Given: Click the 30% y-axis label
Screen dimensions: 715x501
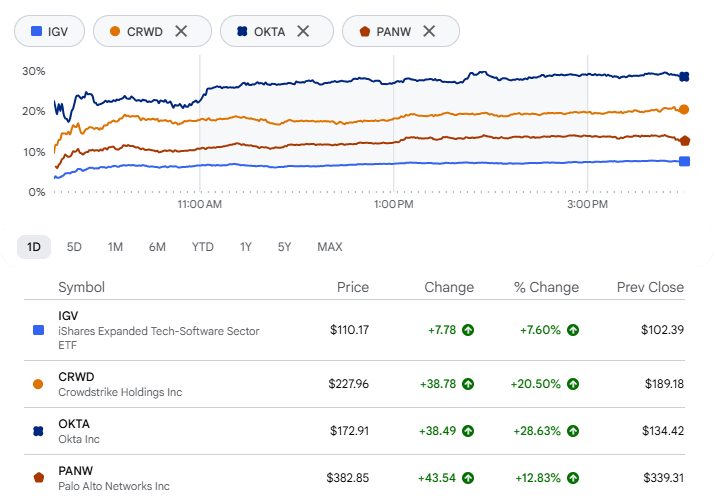Looking at the screenshot, I should point(34,71).
